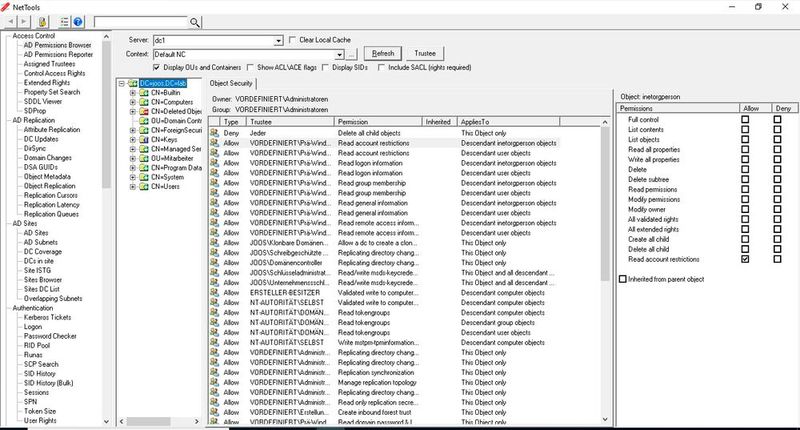Image resolution: width=800 pixels, height=430 pixels.
Task: Expand the CN=Managed Service Accounts node
Action: click(x=133, y=149)
